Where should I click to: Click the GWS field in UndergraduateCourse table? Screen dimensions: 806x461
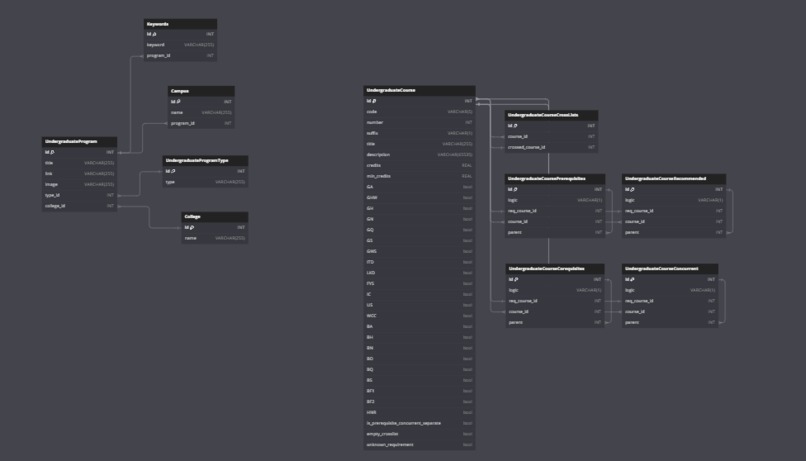(419, 252)
